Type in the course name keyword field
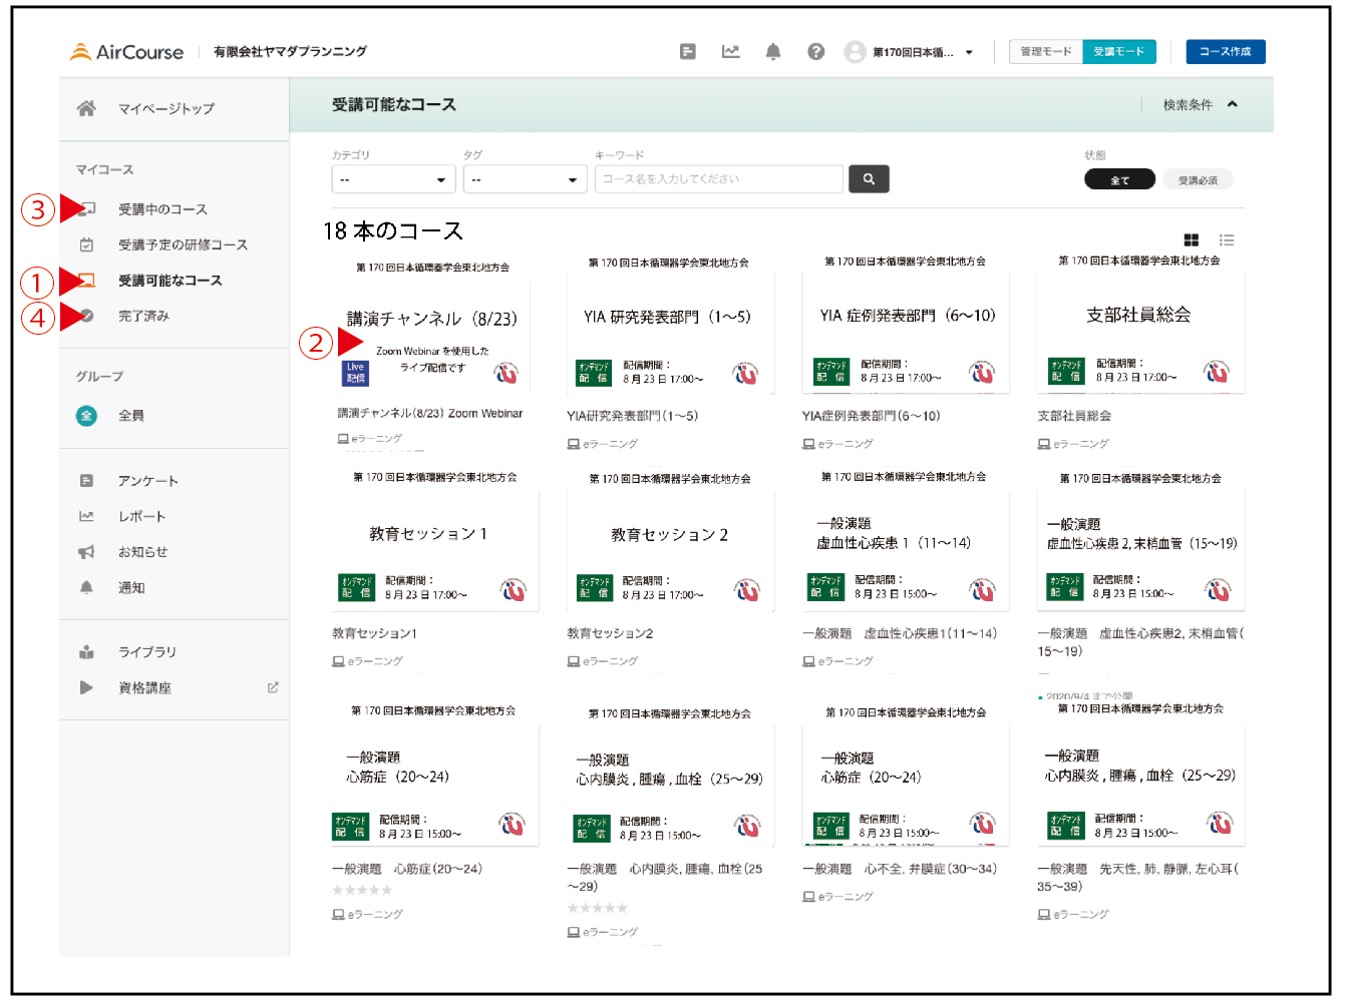 click(x=718, y=179)
